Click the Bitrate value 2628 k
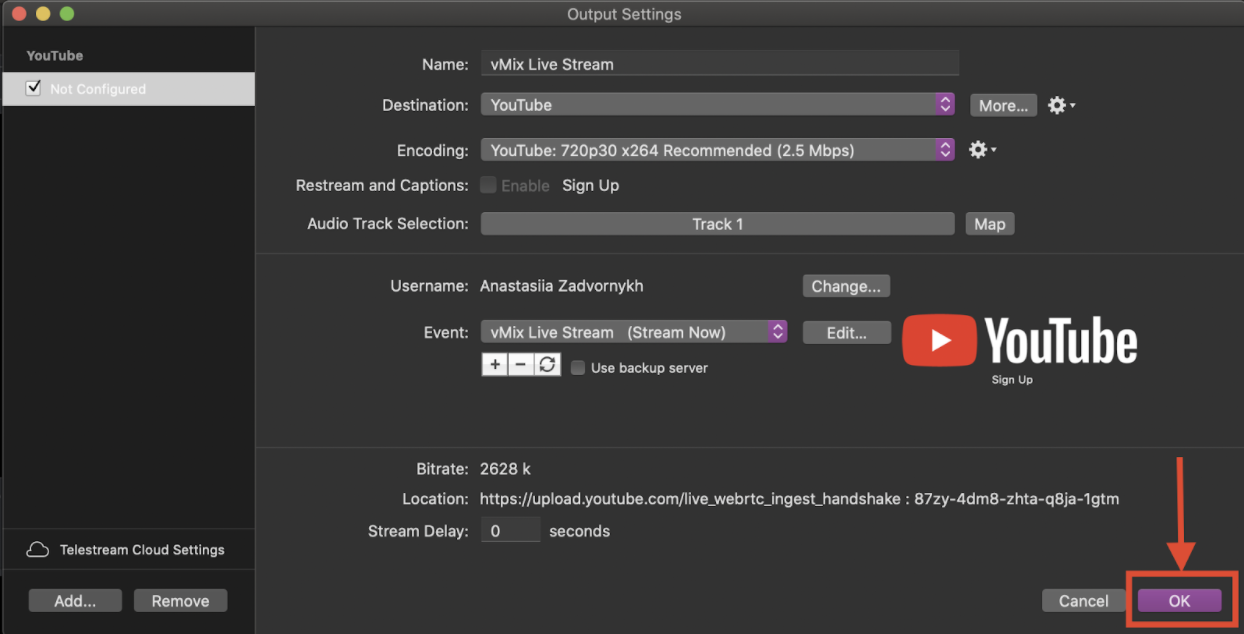This screenshot has width=1244, height=634. [506, 469]
